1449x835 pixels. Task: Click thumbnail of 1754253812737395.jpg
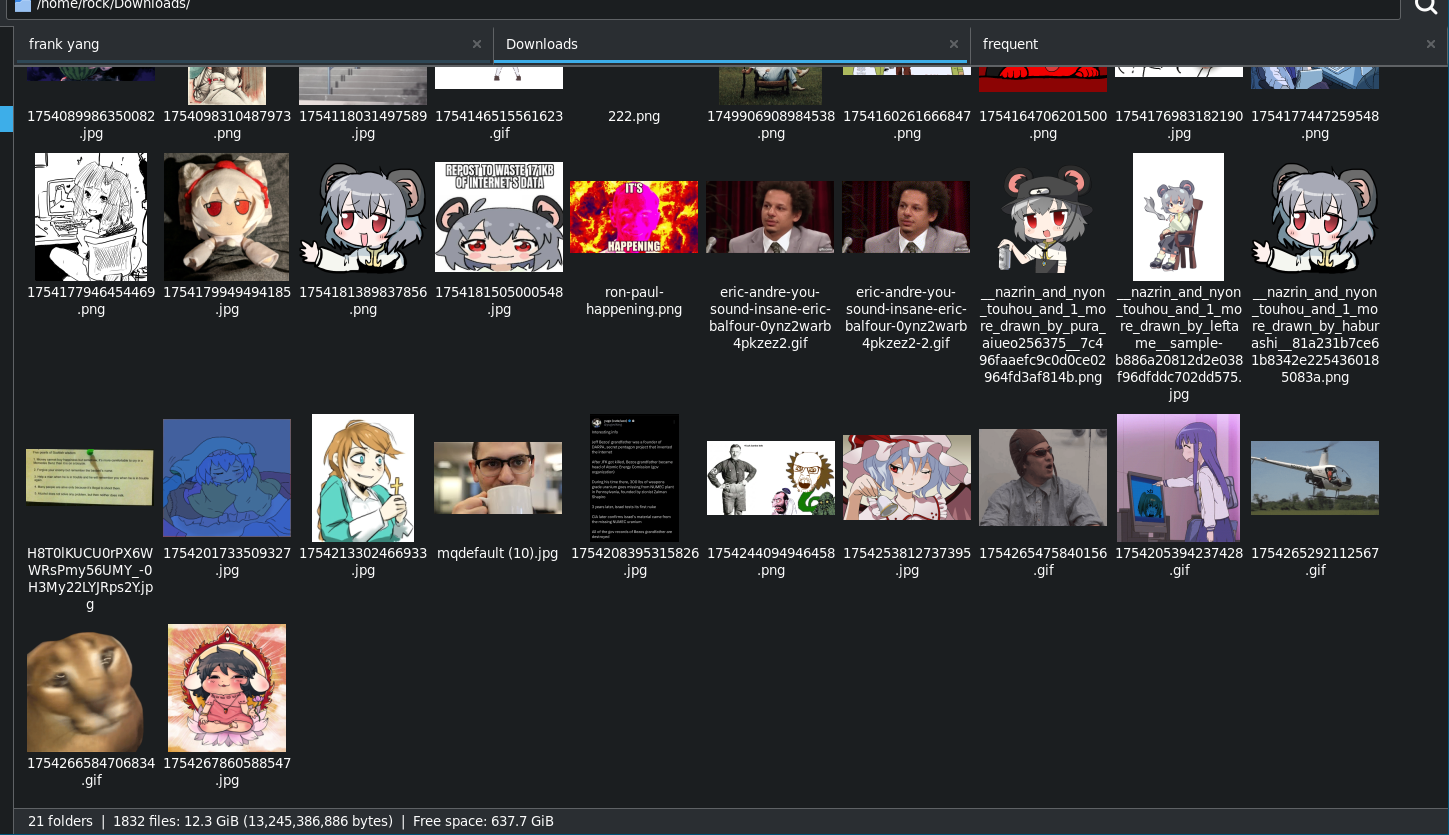pos(907,478)
